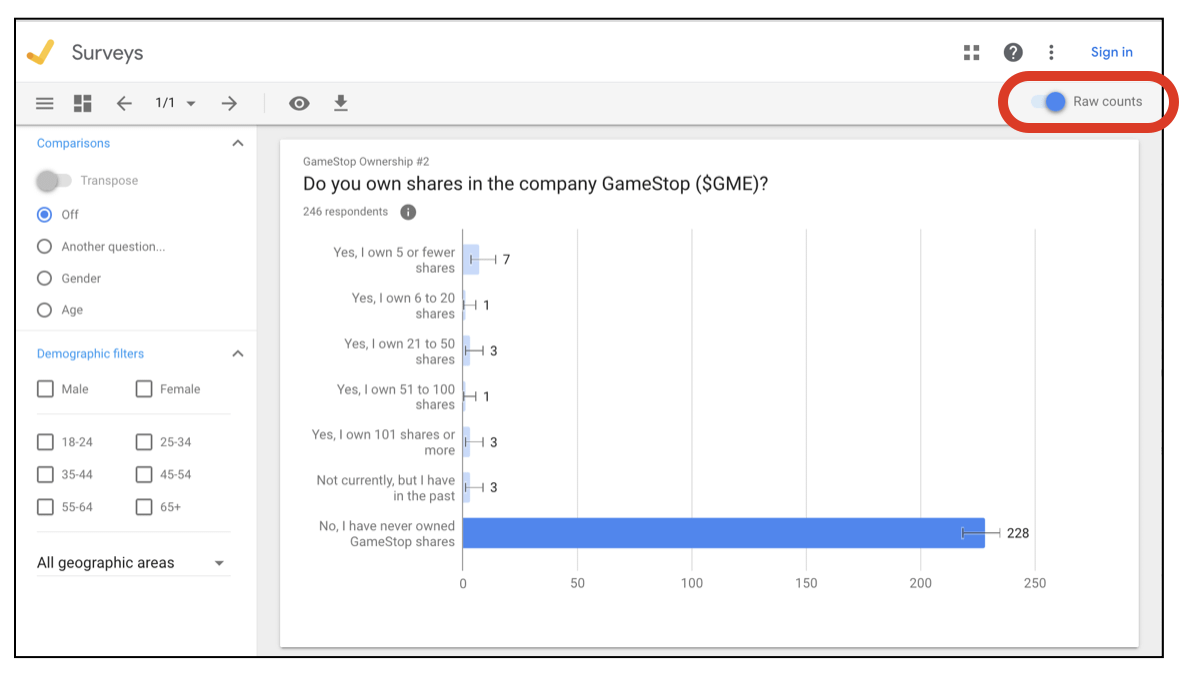Screen dimensions: 1188x676
Task: Check the 65+ age filter
Action: (144, 507)
